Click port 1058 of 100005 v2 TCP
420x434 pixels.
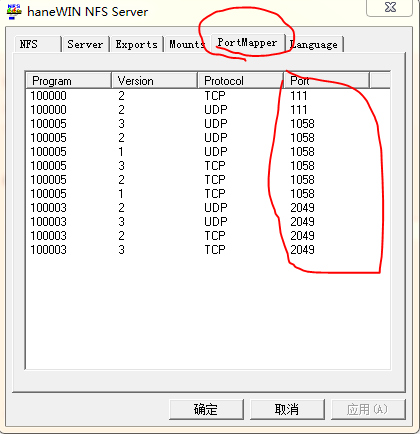click(302, 180)
